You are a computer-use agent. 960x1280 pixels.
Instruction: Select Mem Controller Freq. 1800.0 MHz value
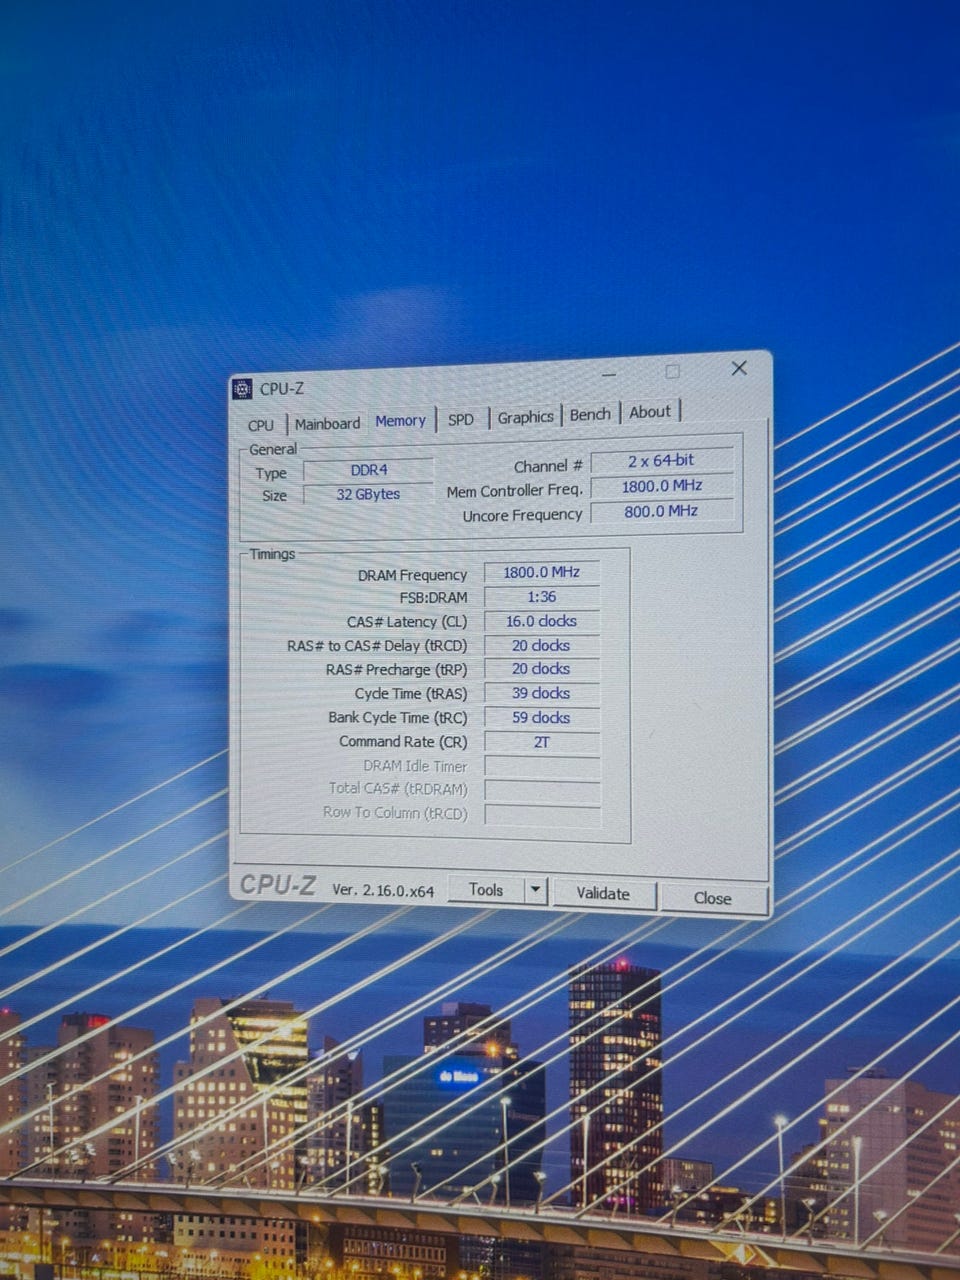[x=662, y=486]
